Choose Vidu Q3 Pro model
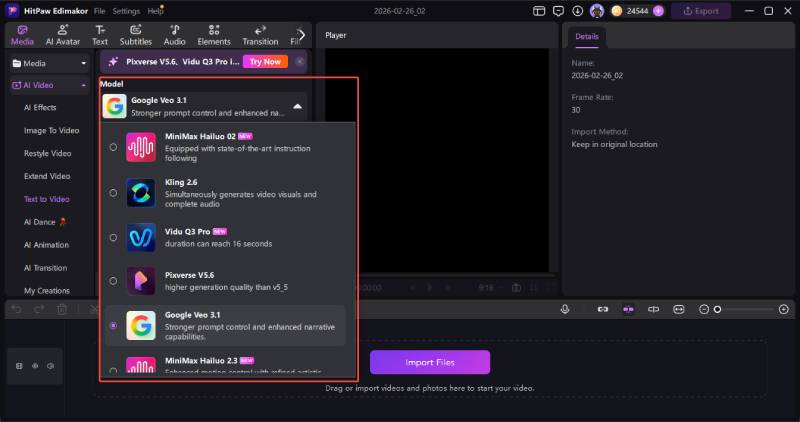Image resolution: width=800 pixels, height=422 pixels. [225, 238]
